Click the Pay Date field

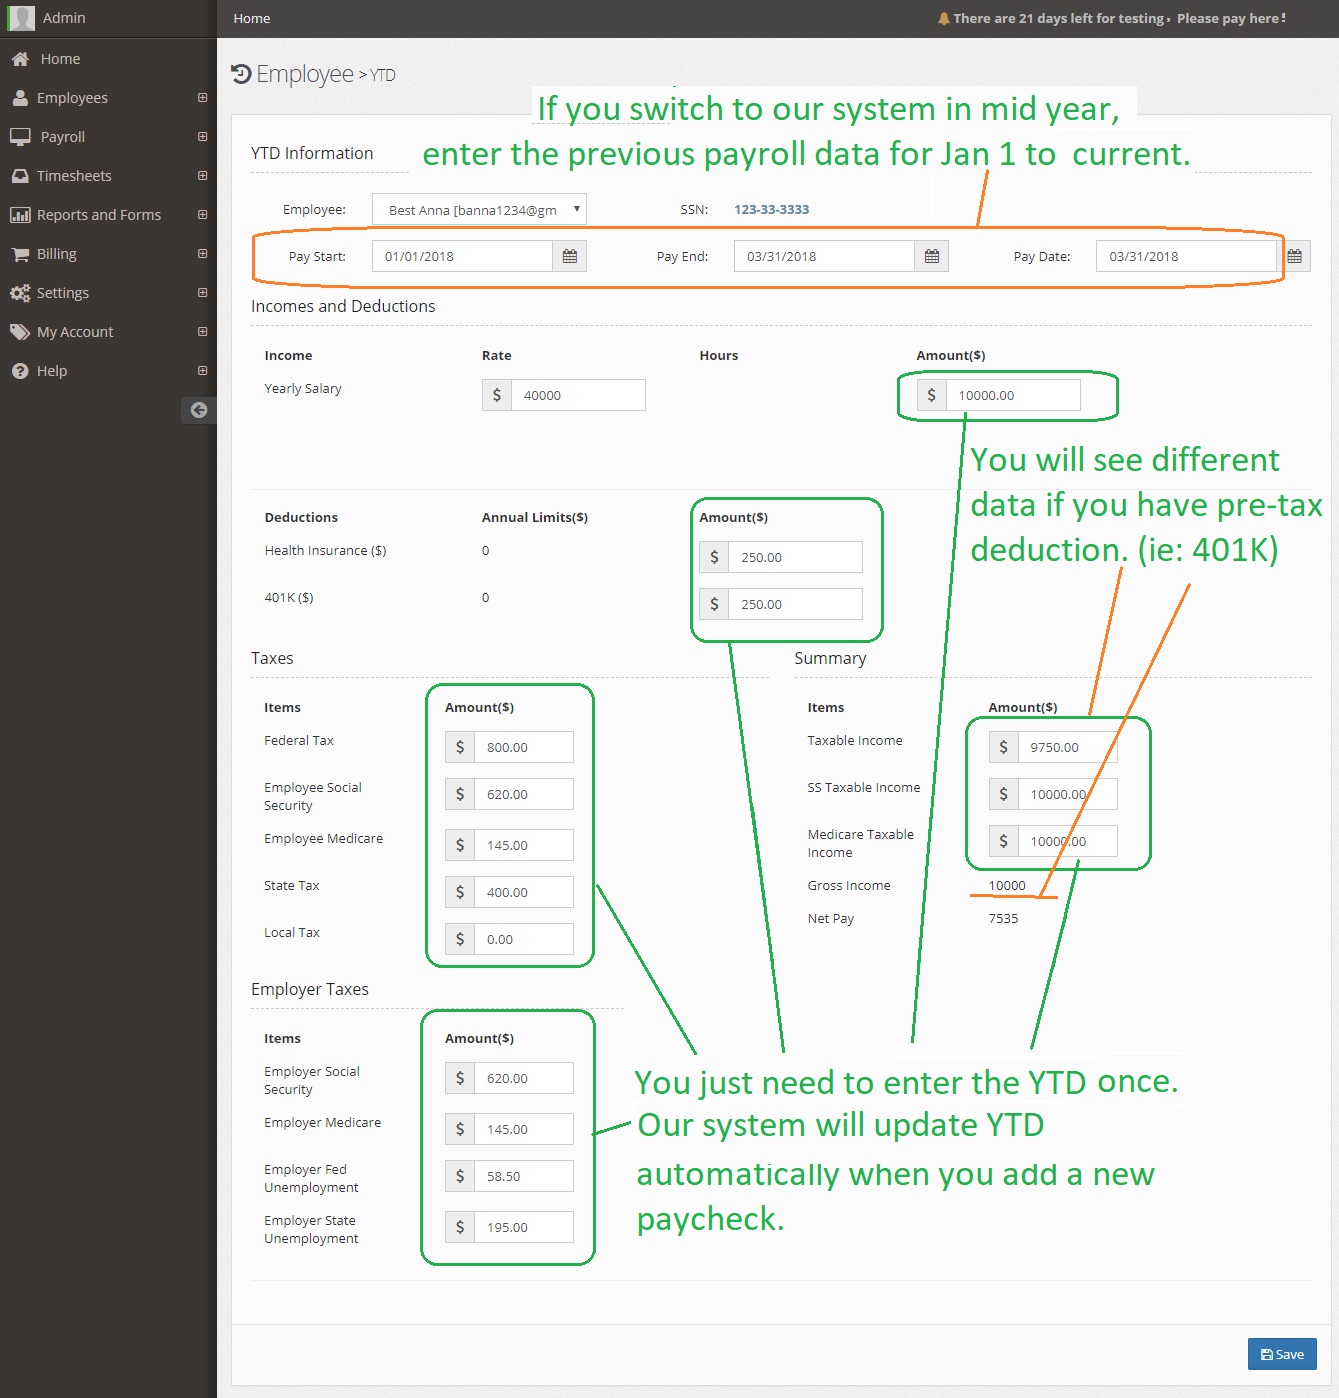click(1187, 256)
